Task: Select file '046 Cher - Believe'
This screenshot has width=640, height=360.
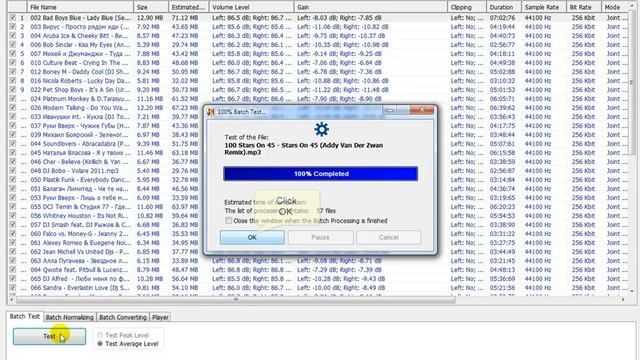Action: (x=80, y=162)
